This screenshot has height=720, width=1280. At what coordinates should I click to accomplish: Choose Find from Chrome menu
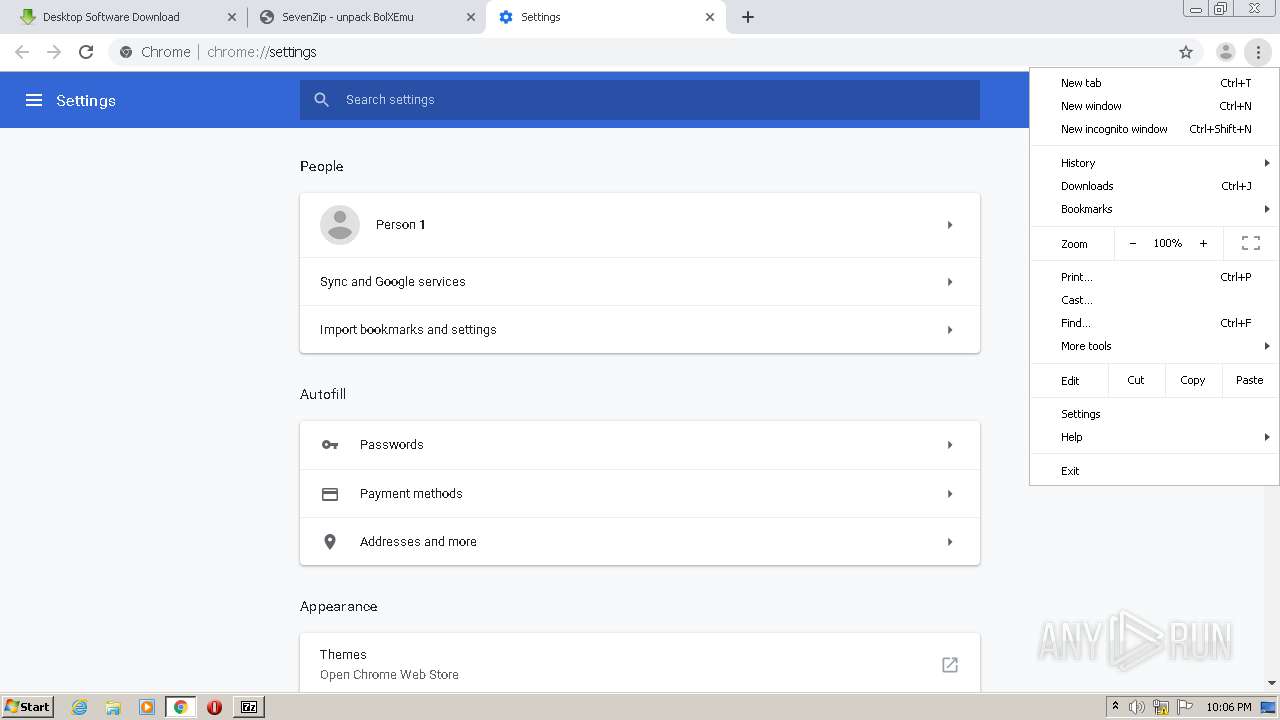[1155, 323]
